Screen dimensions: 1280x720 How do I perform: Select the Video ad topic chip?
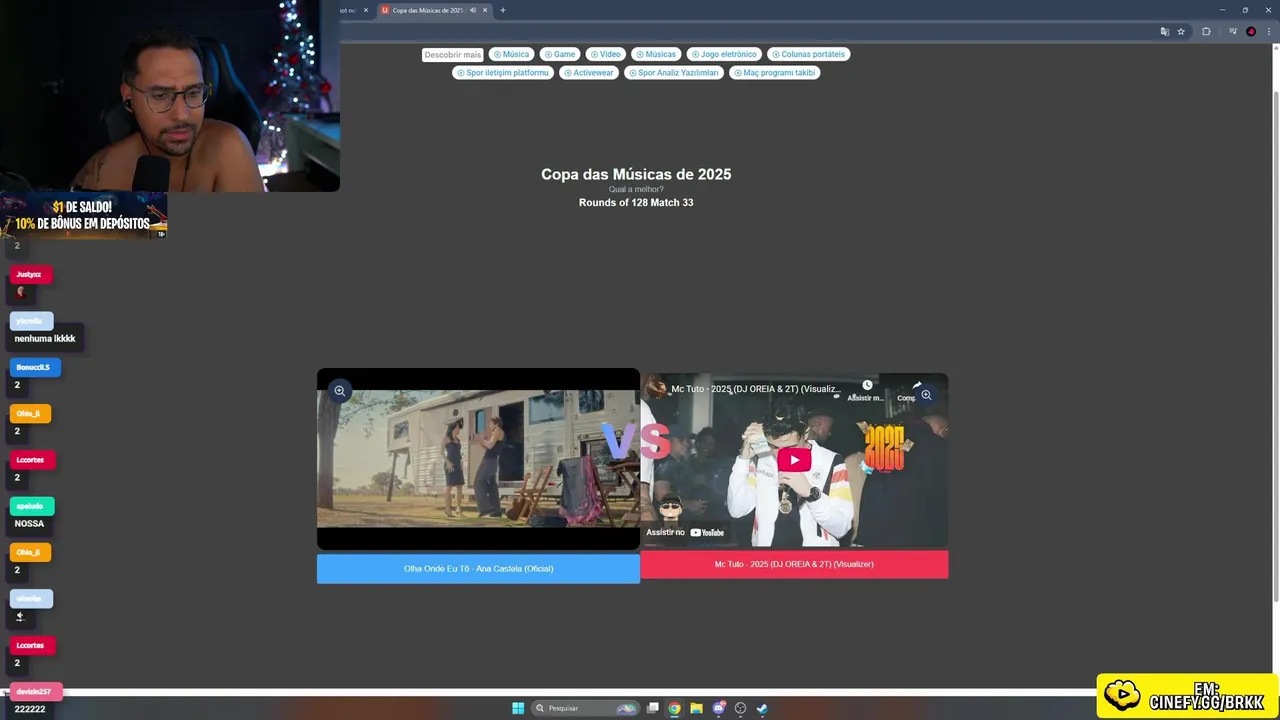pyautogui.click(x=605, y=54)
